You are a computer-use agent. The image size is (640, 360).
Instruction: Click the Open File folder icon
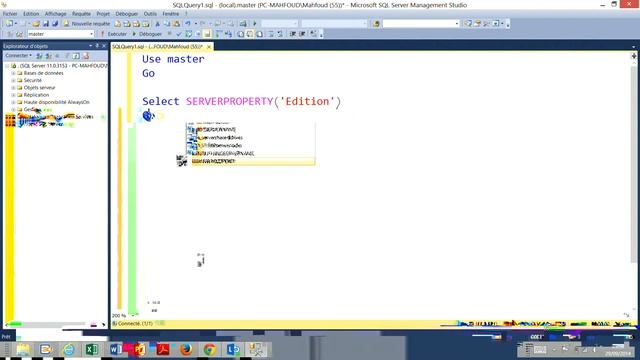pos(36,24)
